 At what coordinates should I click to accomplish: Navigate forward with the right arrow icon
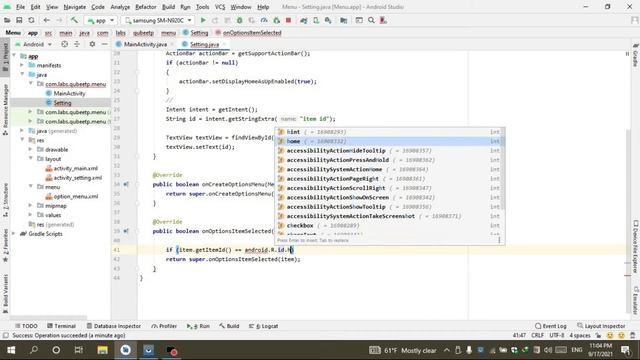click(59, 20)
